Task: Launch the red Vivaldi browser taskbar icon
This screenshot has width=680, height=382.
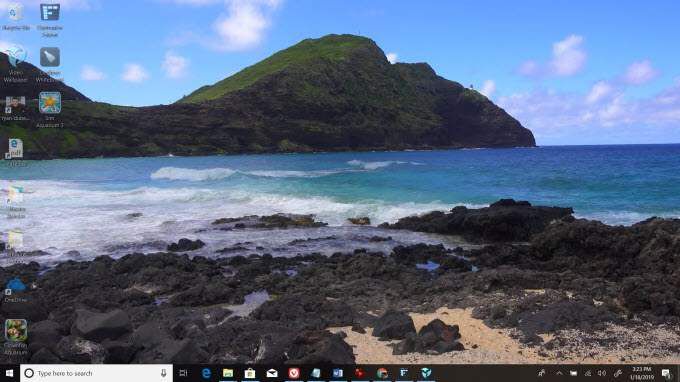Action: click(x=294, y=373)
